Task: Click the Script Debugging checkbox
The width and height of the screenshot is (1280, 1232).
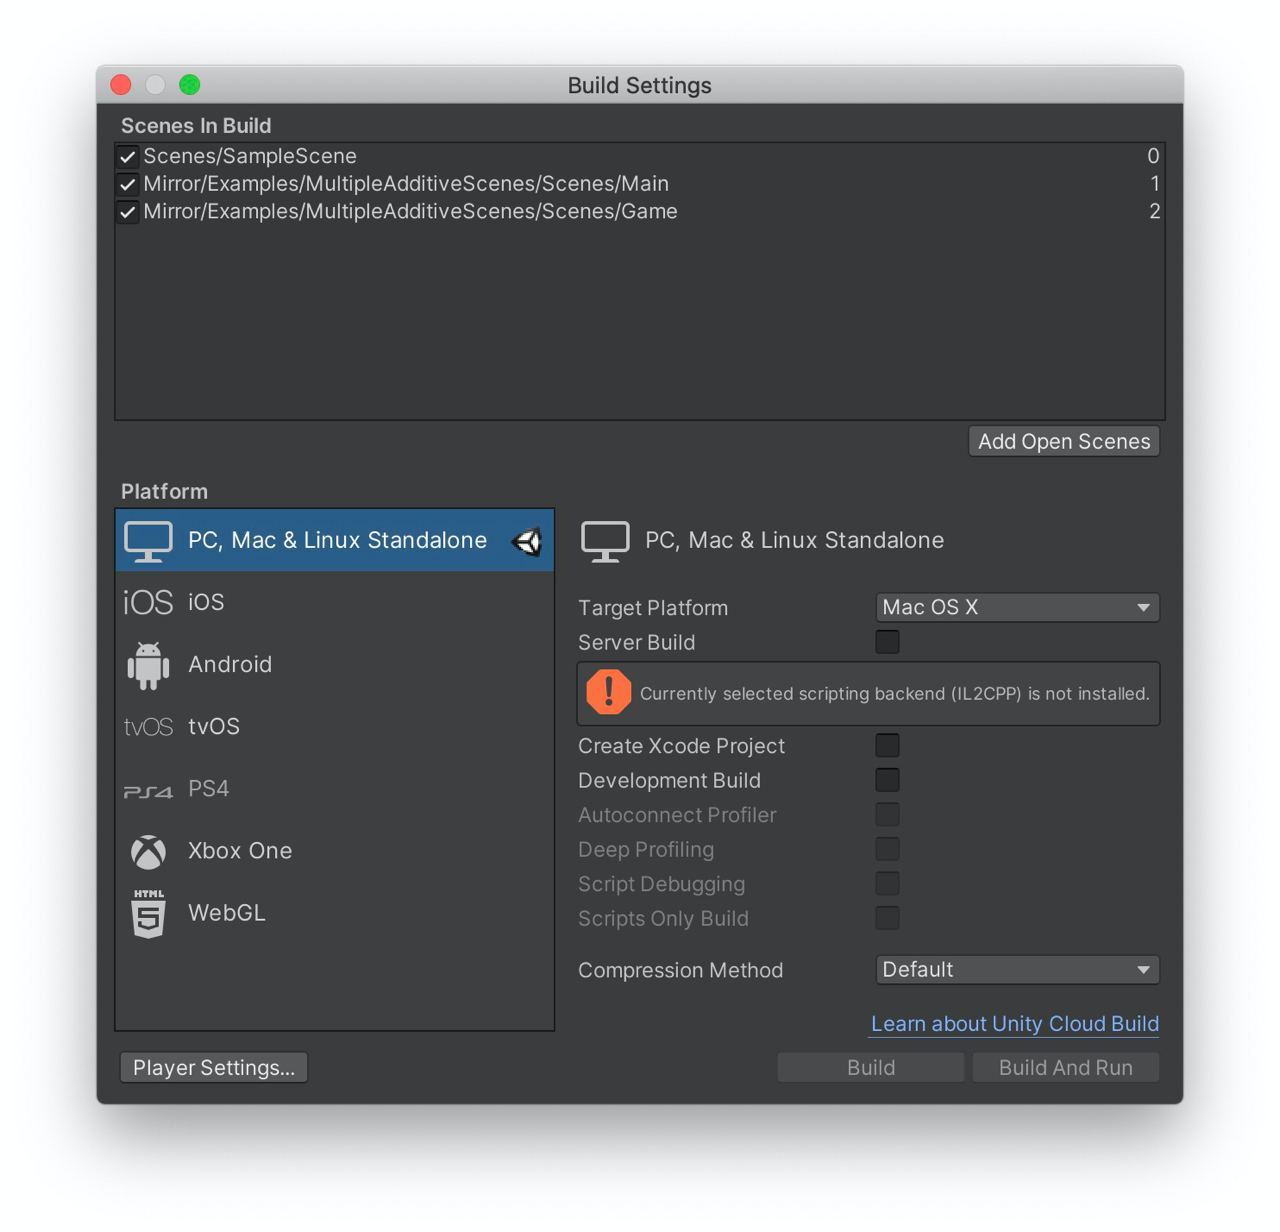Action: [887, 883]
